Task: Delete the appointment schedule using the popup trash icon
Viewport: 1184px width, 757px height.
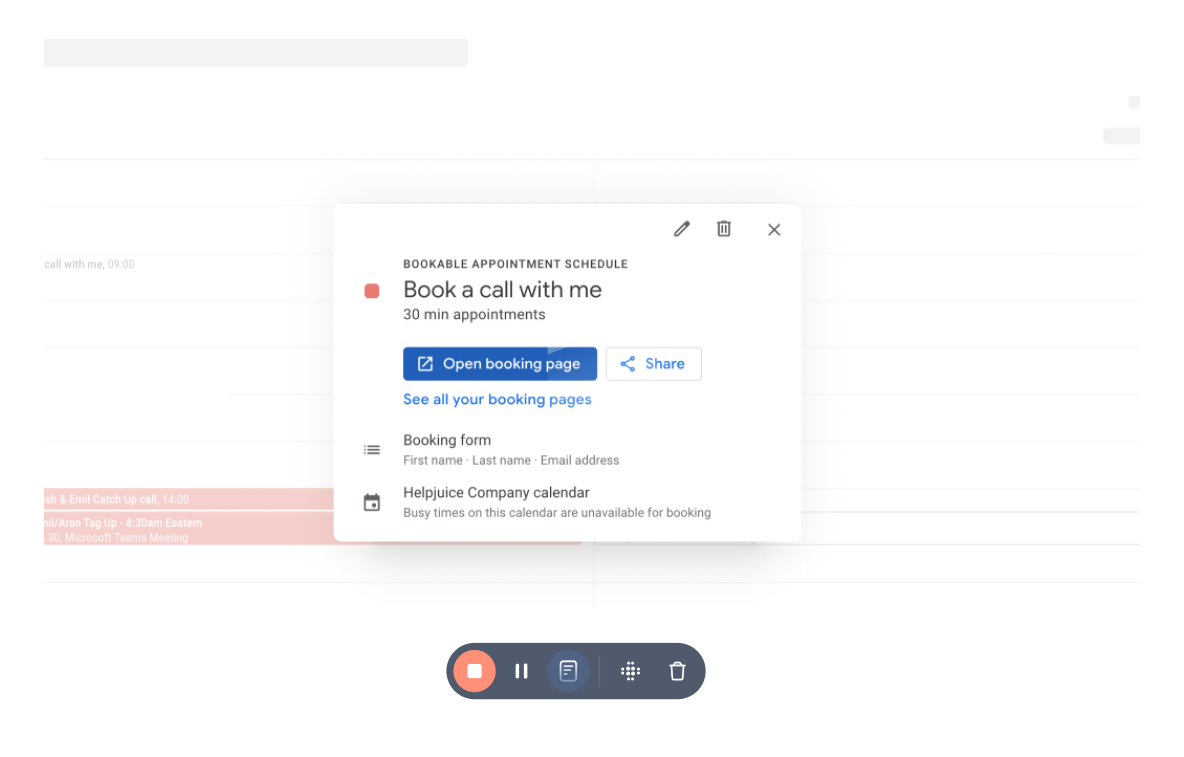Action: 724,229
